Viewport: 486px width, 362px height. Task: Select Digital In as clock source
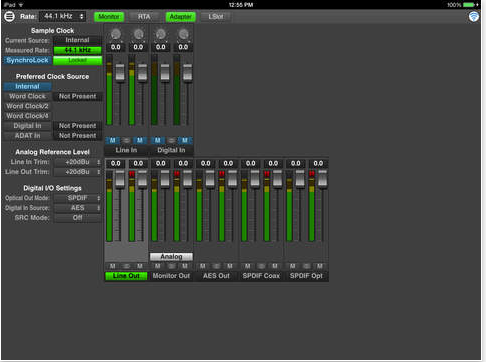(27, 126)
